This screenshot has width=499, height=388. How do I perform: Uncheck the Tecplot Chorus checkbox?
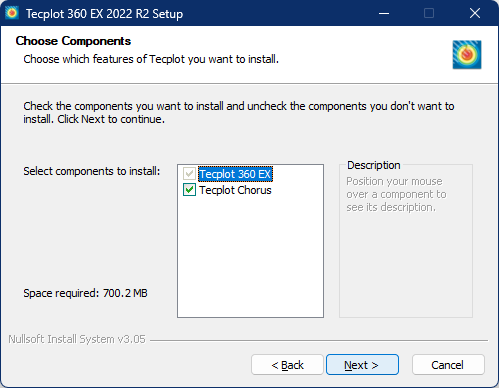pyautogui.click(x=189, y=190)
